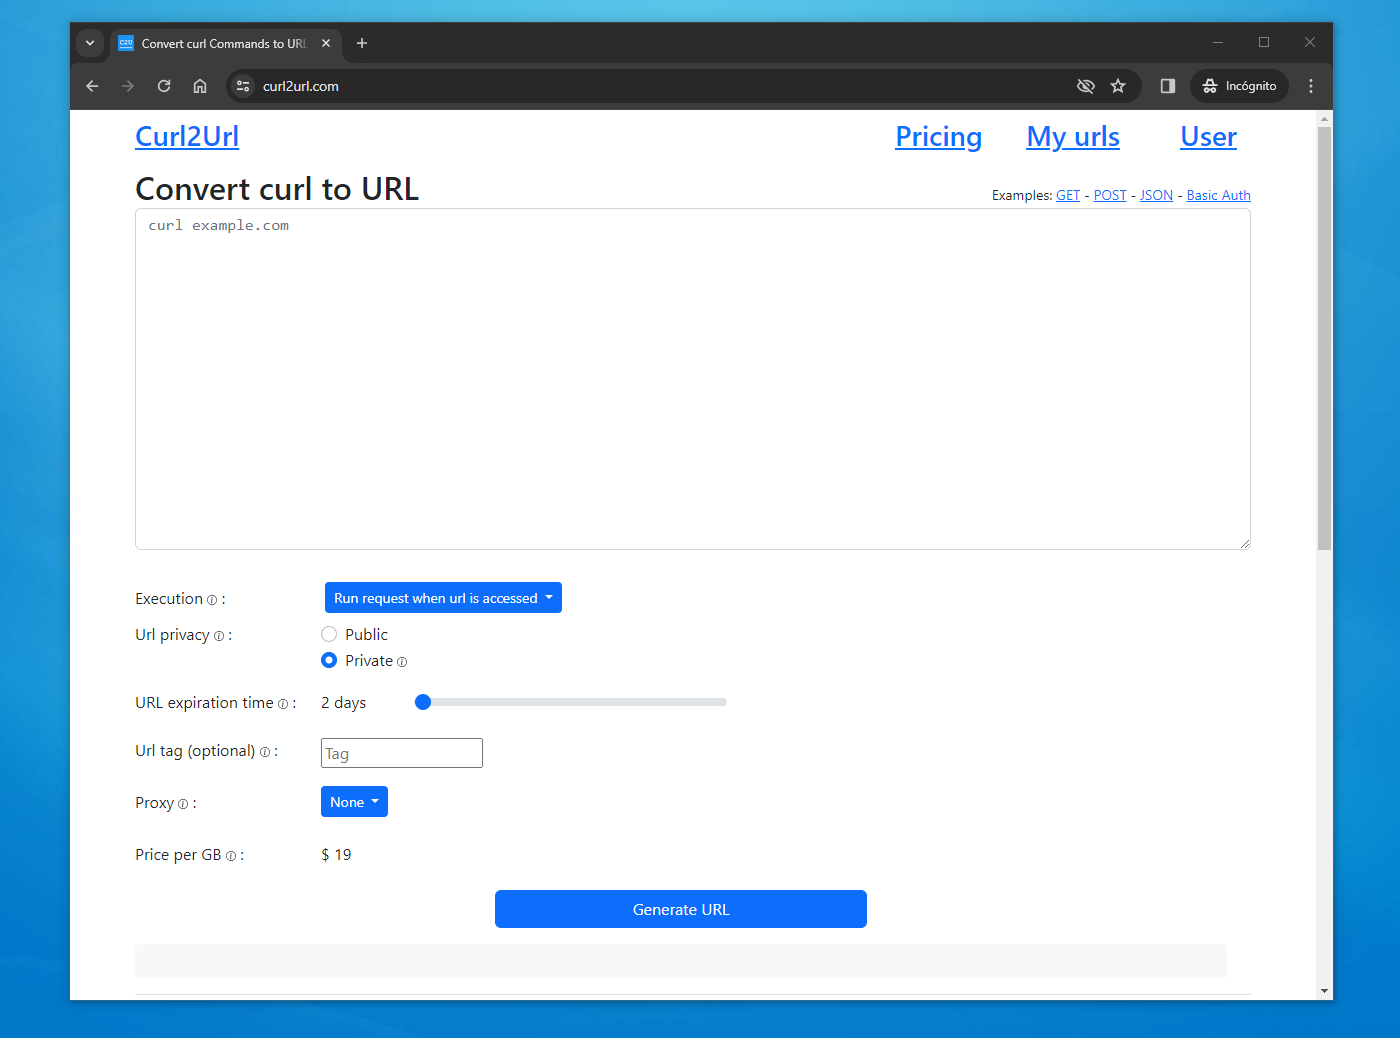Viewport: 1400px width, 1038px height.
Task: Click the page vertical scrollbar thumb
Action: coord(1324,338)
